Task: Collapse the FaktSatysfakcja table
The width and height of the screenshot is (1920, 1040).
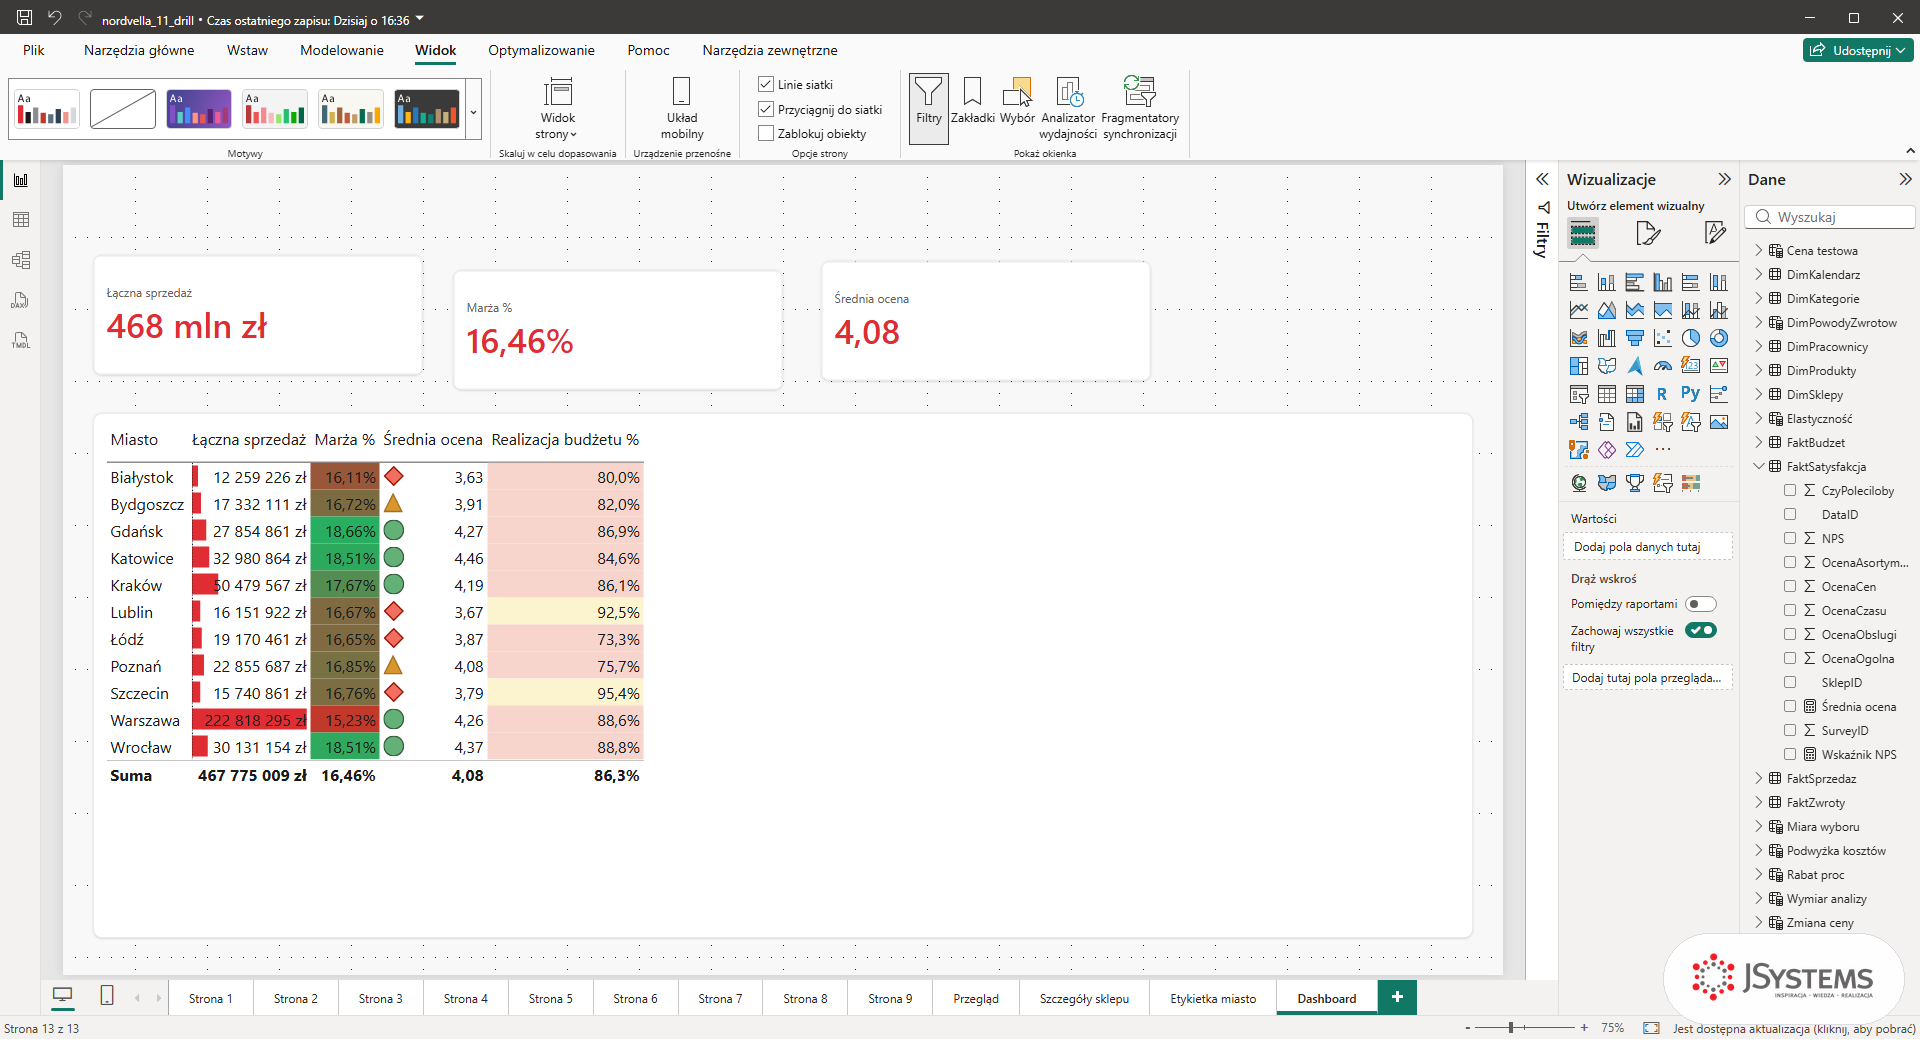Action: tap(1759, 466)
